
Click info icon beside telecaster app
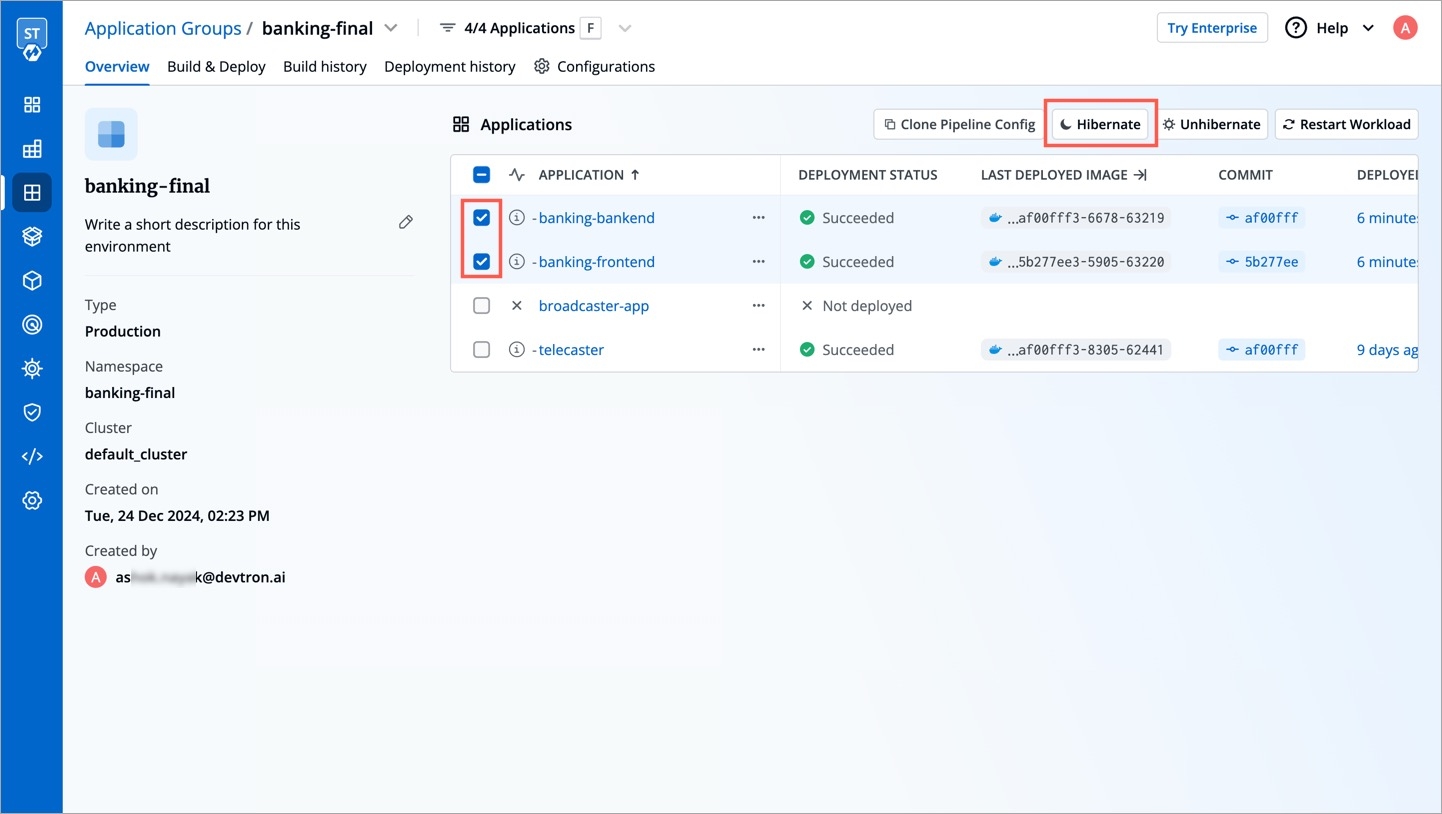[517, 350]
